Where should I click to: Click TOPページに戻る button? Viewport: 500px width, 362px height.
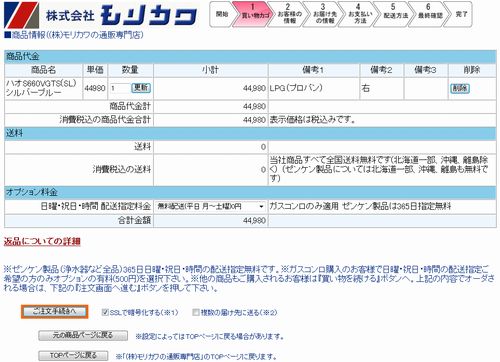(x=73, y=356)
